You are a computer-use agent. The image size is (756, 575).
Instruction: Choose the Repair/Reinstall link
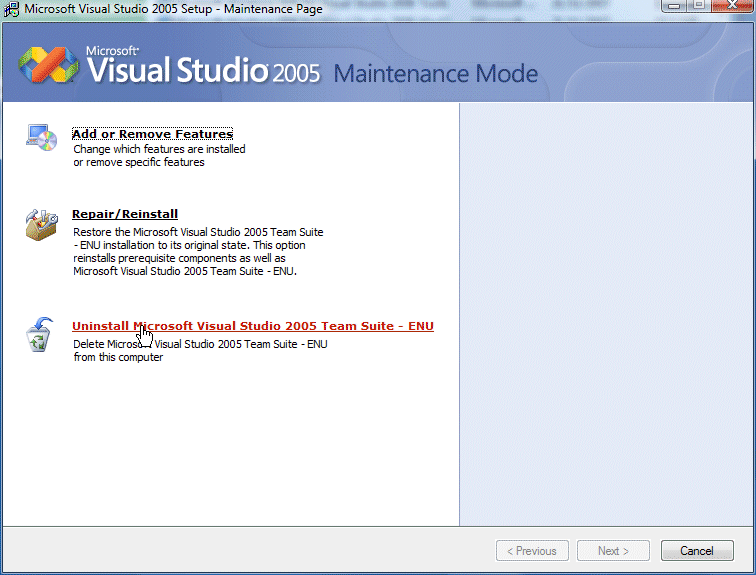click(125, 214)
